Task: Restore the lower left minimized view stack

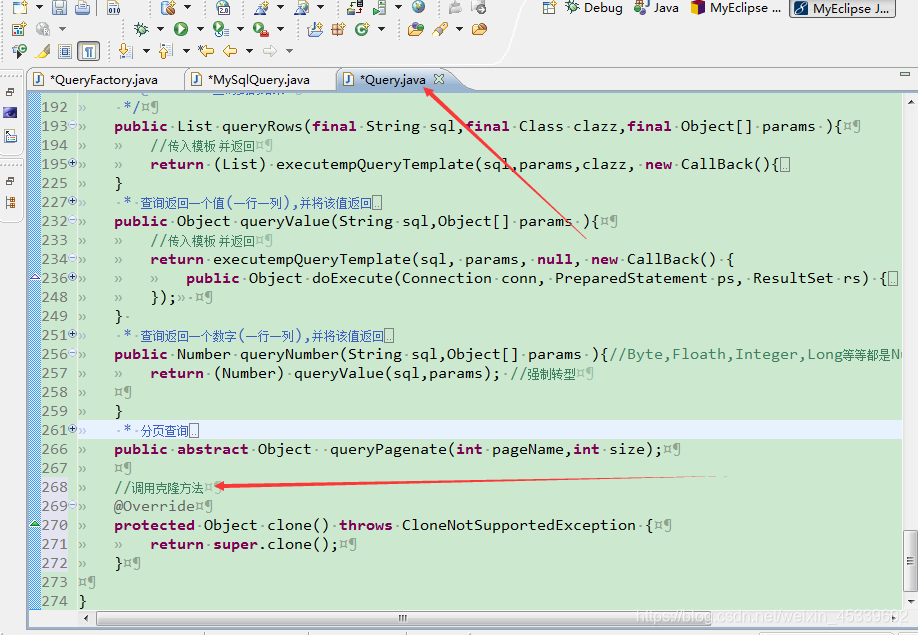Action: point(10,181)
